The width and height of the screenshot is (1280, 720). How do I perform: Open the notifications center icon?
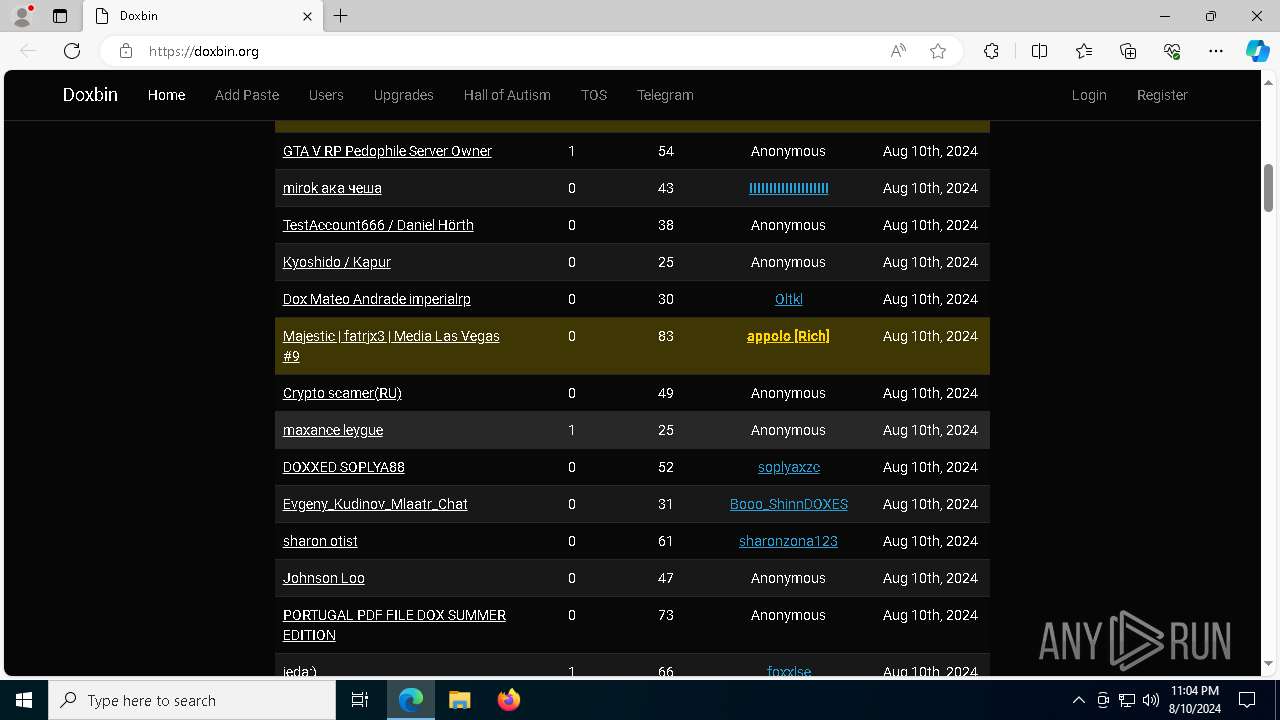[1247, 700]
